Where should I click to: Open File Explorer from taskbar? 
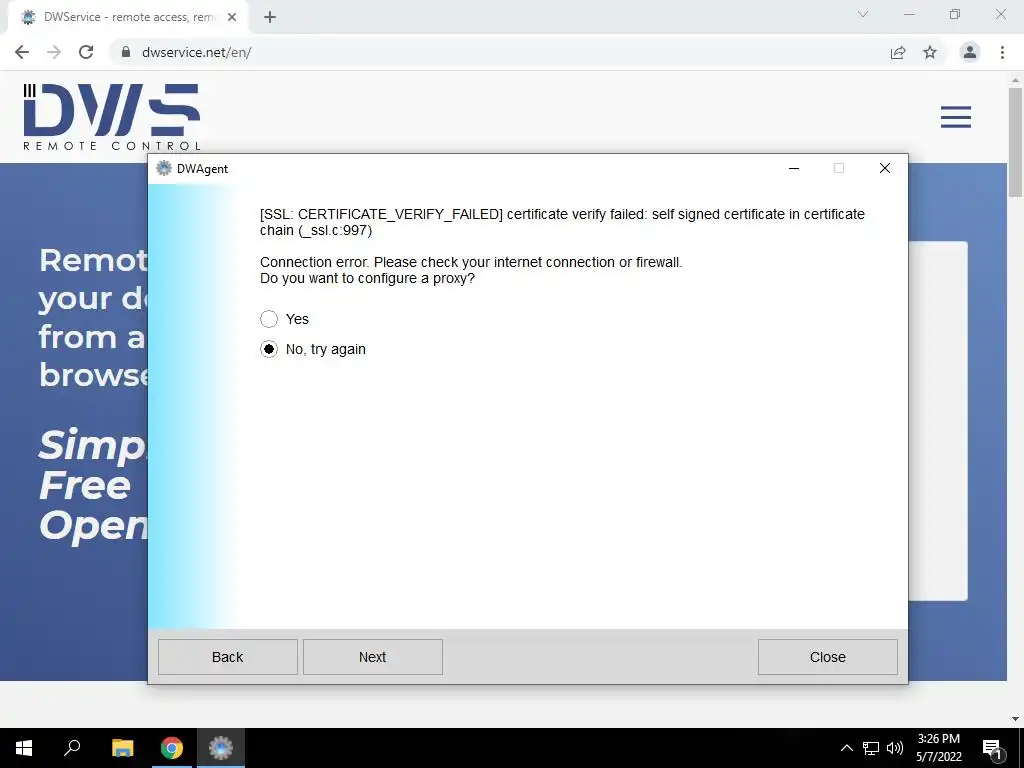122,748
